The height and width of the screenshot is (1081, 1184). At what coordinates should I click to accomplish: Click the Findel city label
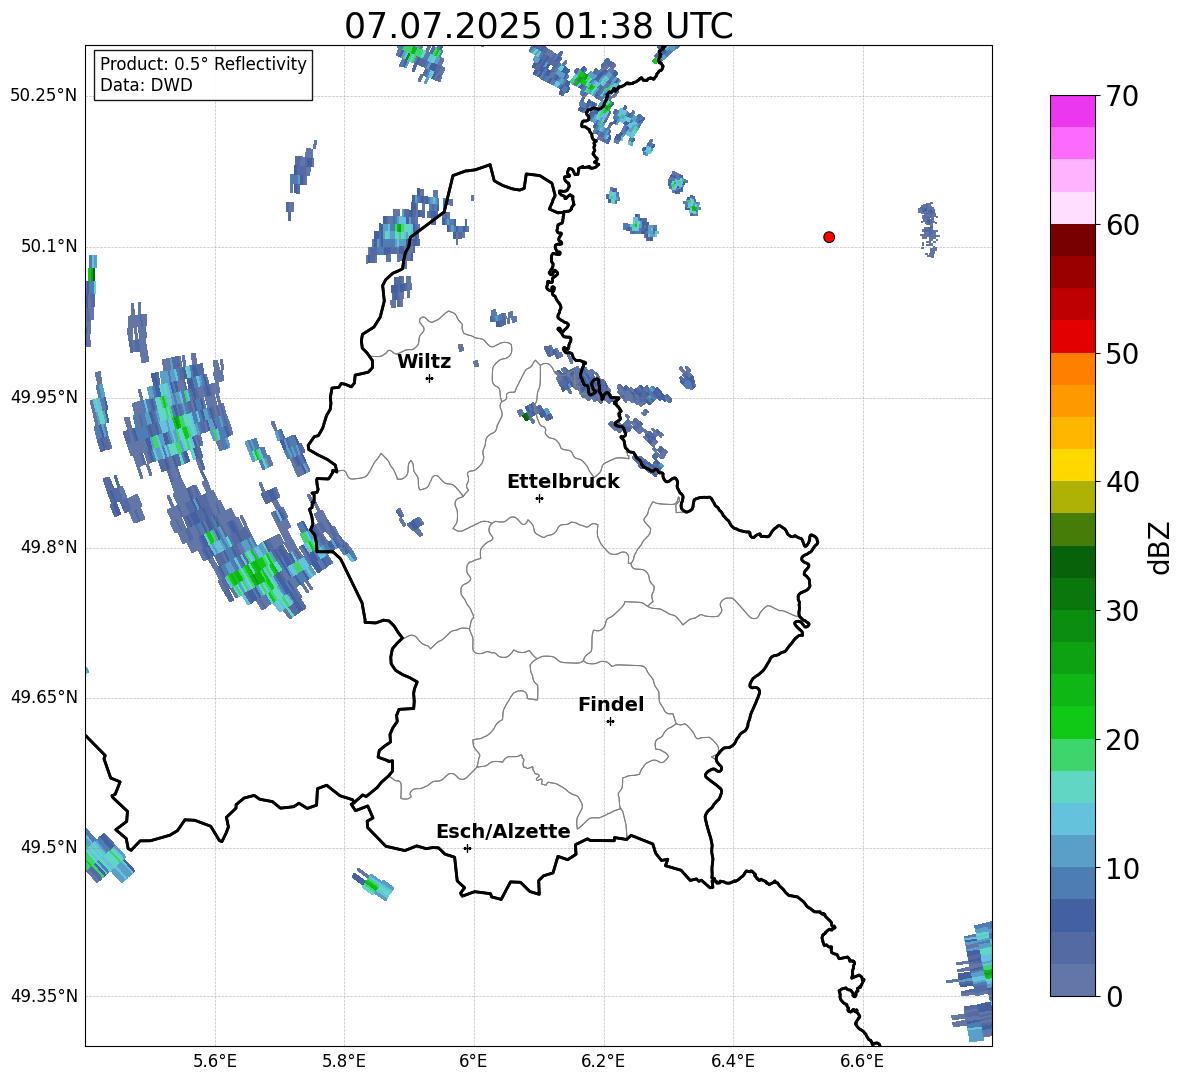point(611,704)
